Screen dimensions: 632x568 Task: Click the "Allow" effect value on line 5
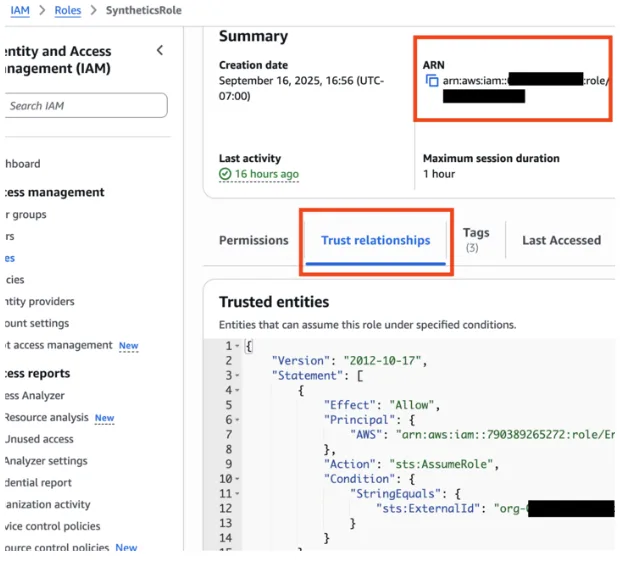tap(411, 405)
